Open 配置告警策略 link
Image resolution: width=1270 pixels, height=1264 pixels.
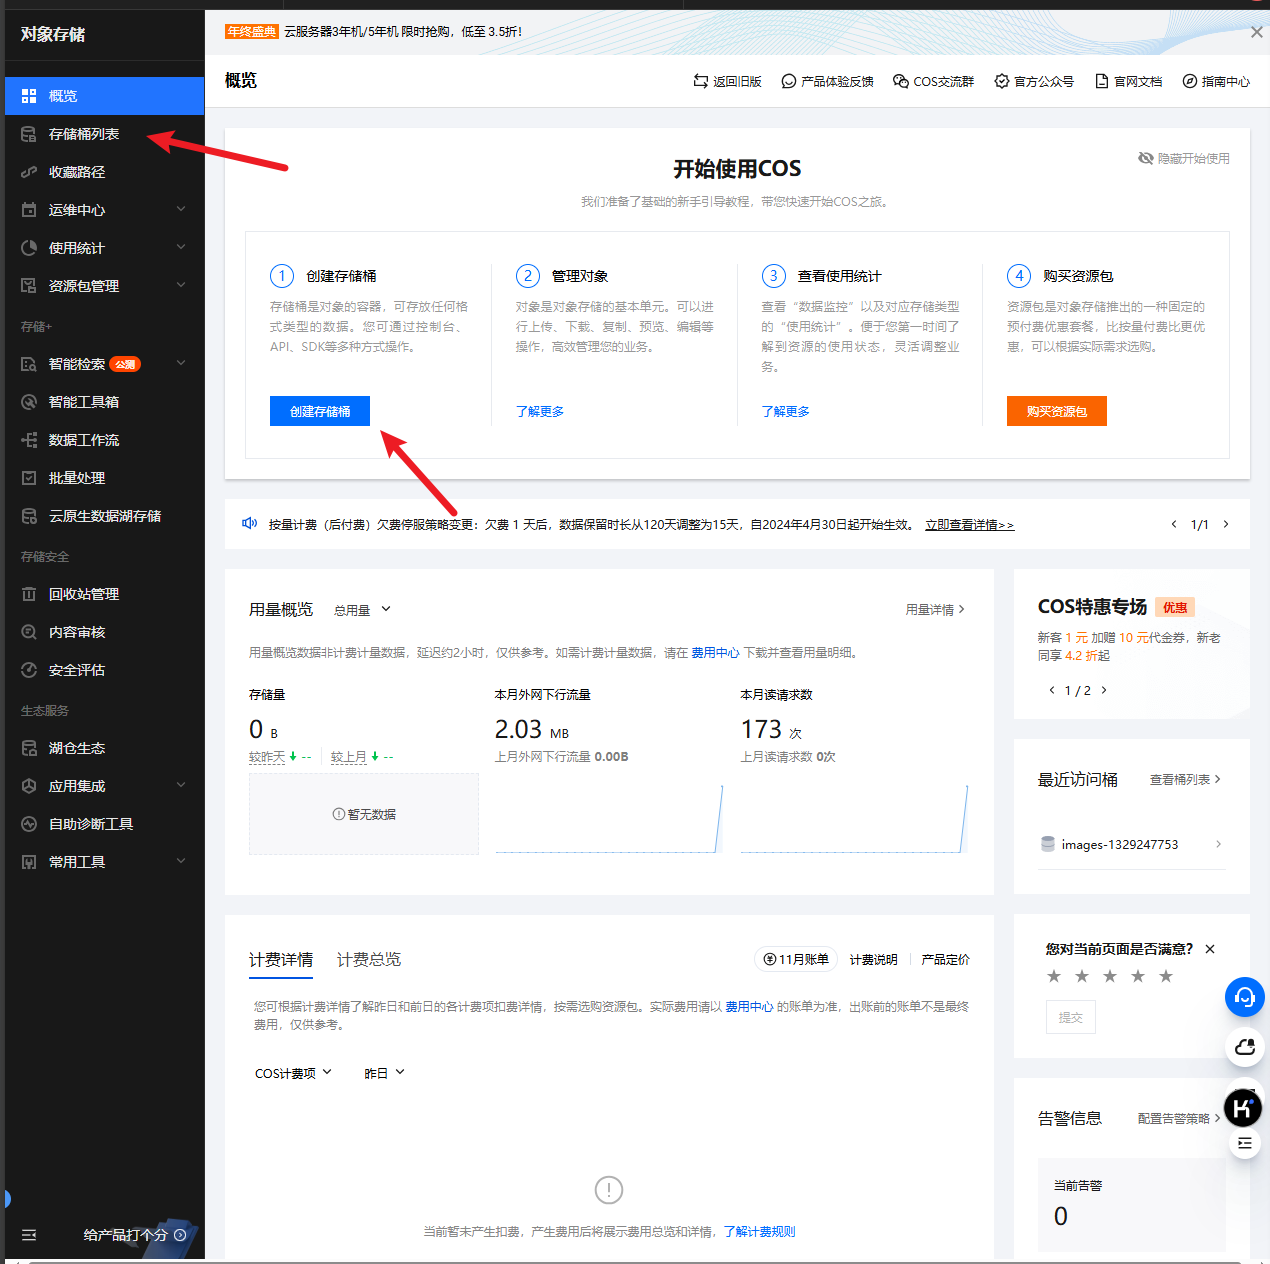coord(1179,1119)
